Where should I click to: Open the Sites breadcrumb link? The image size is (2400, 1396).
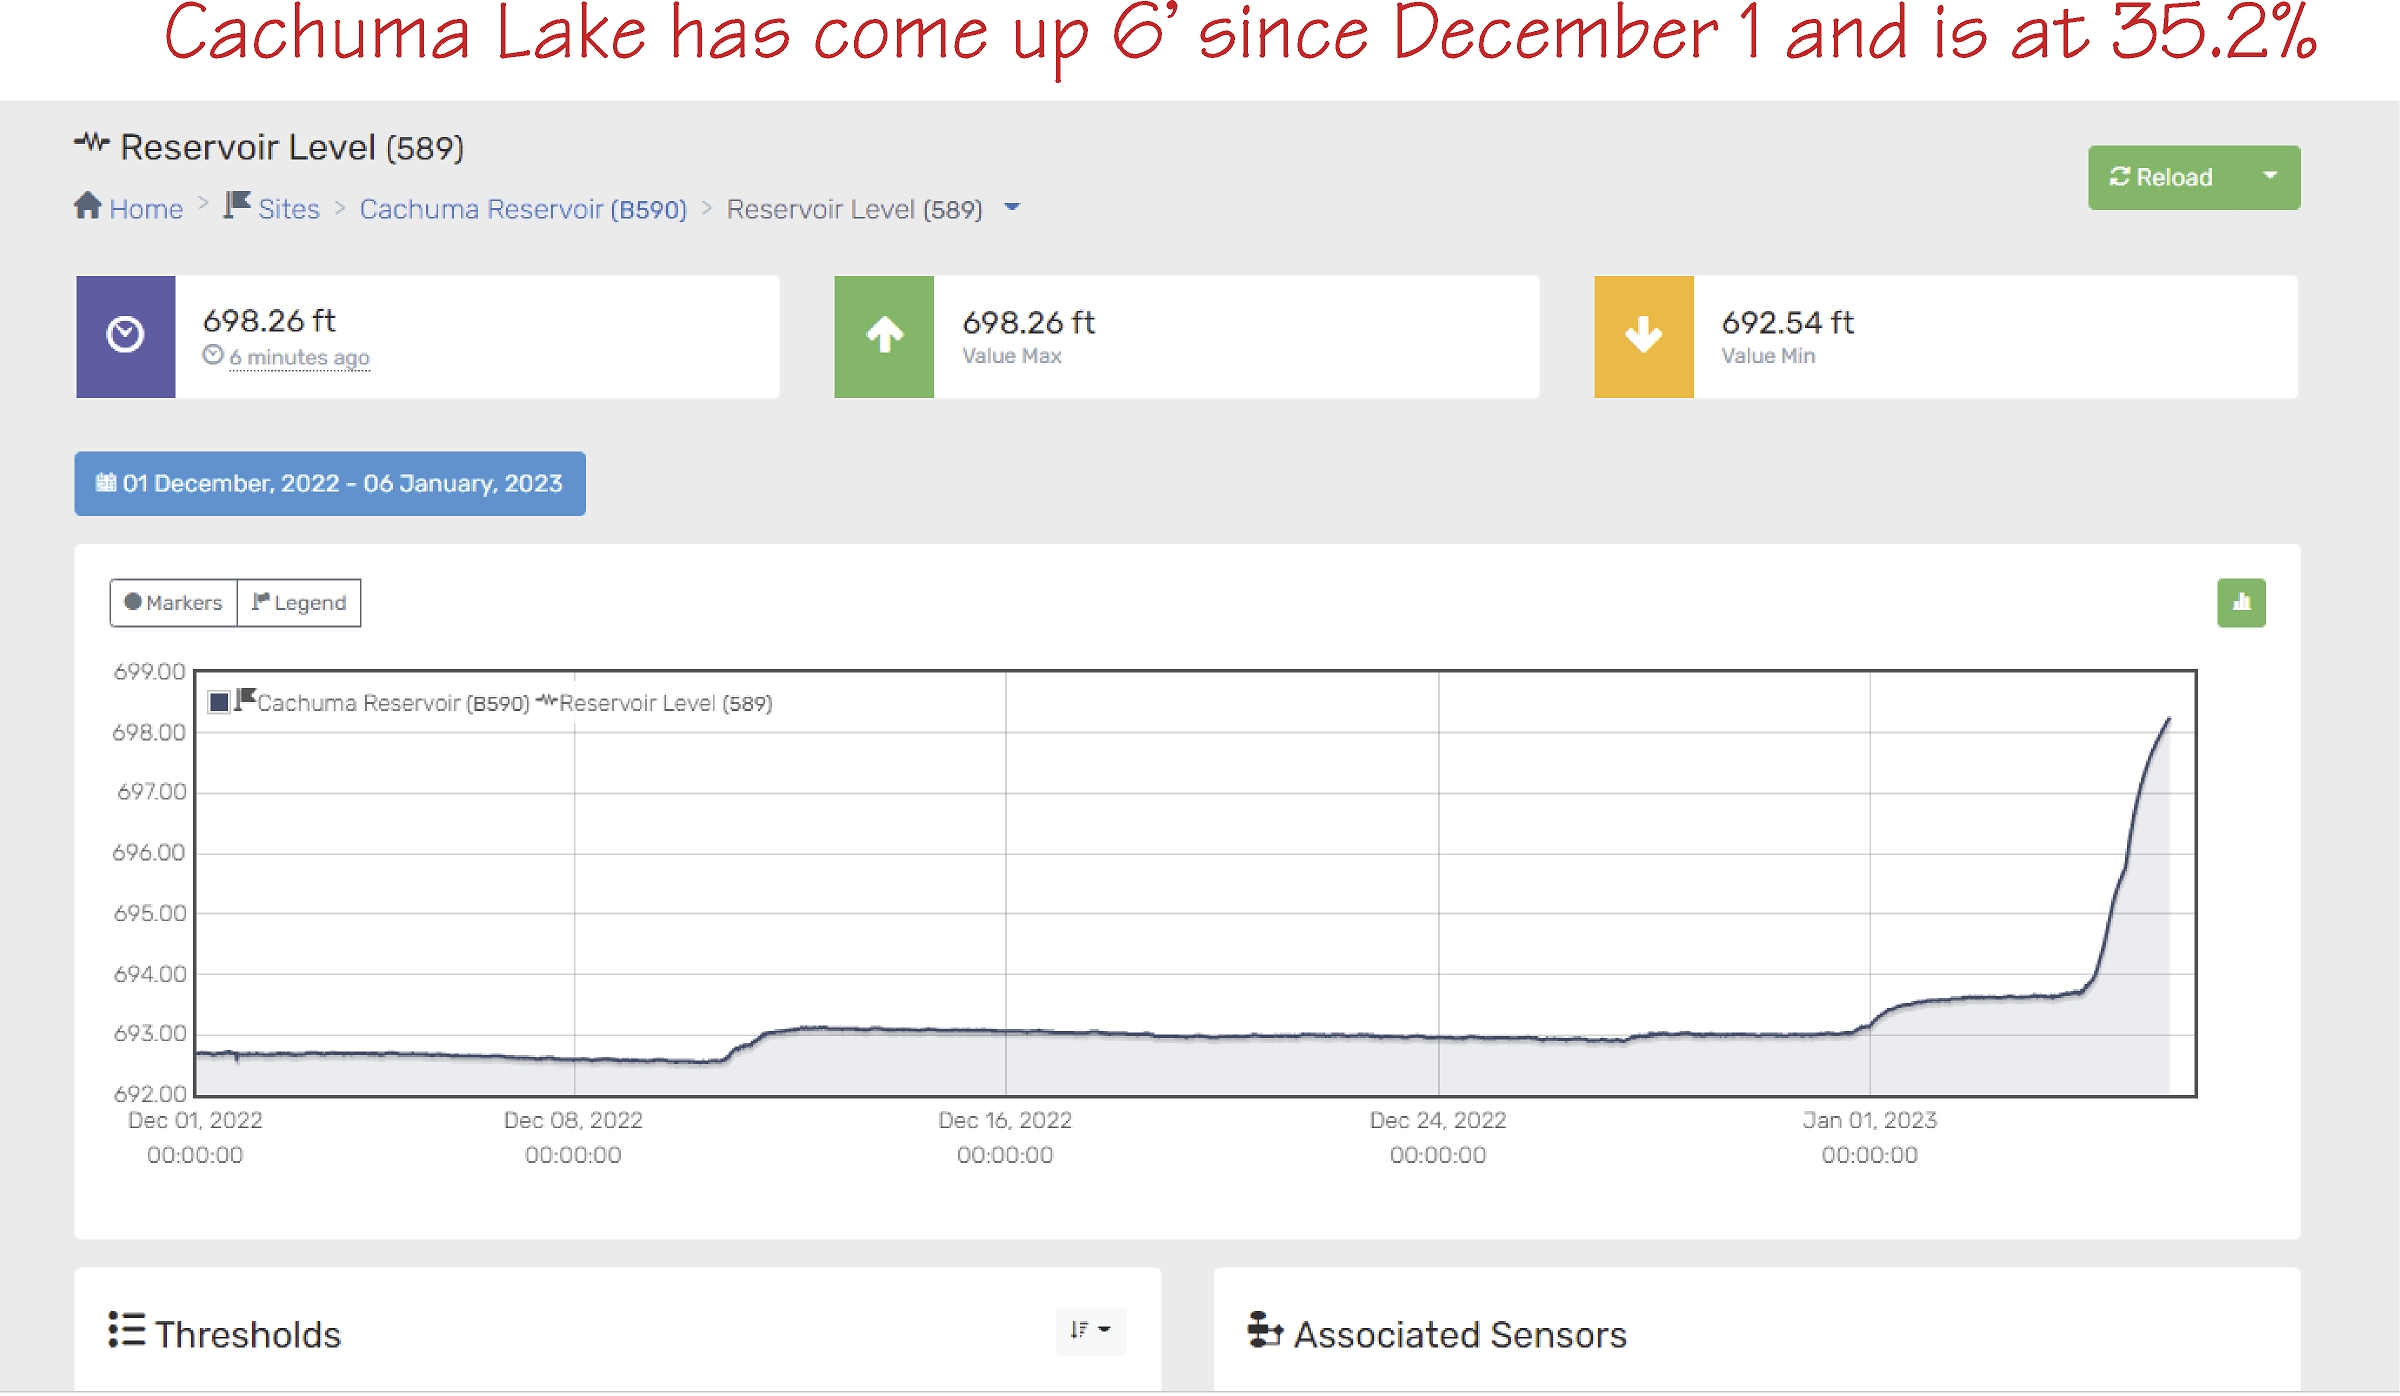[x=288, y=209]
